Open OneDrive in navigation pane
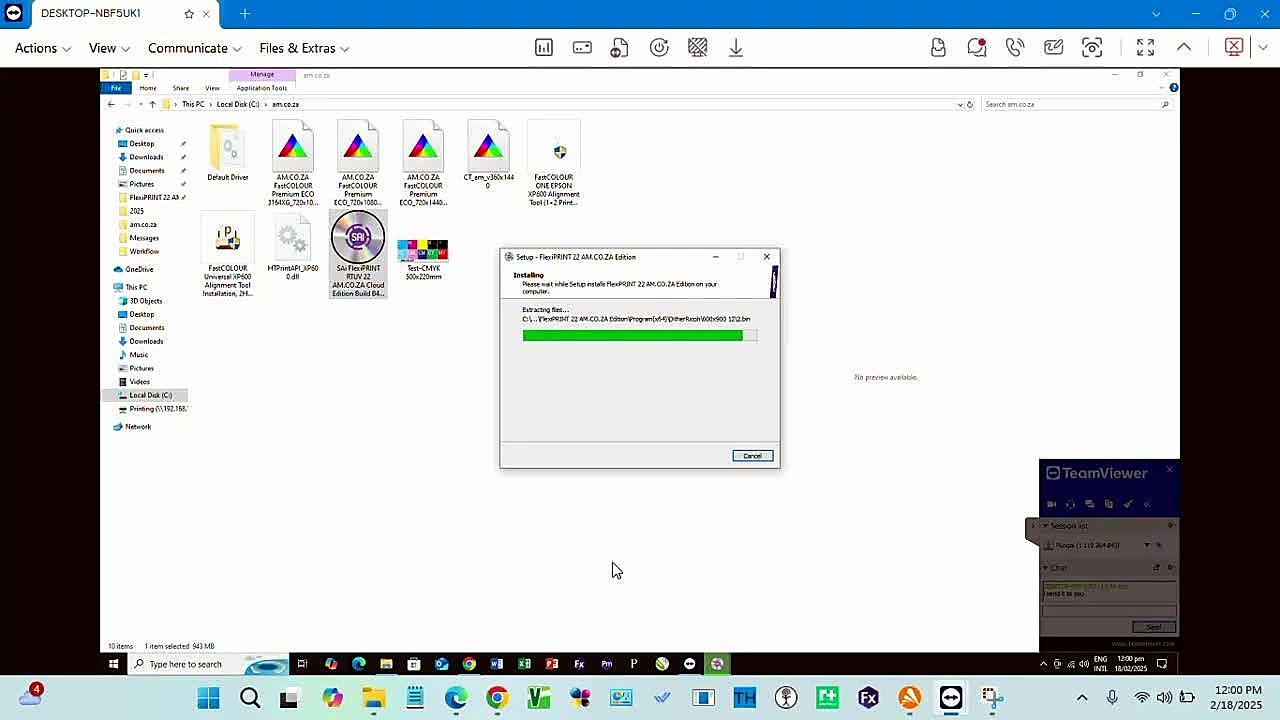This screenshot has width=1280, height=720. coord(139,269)
